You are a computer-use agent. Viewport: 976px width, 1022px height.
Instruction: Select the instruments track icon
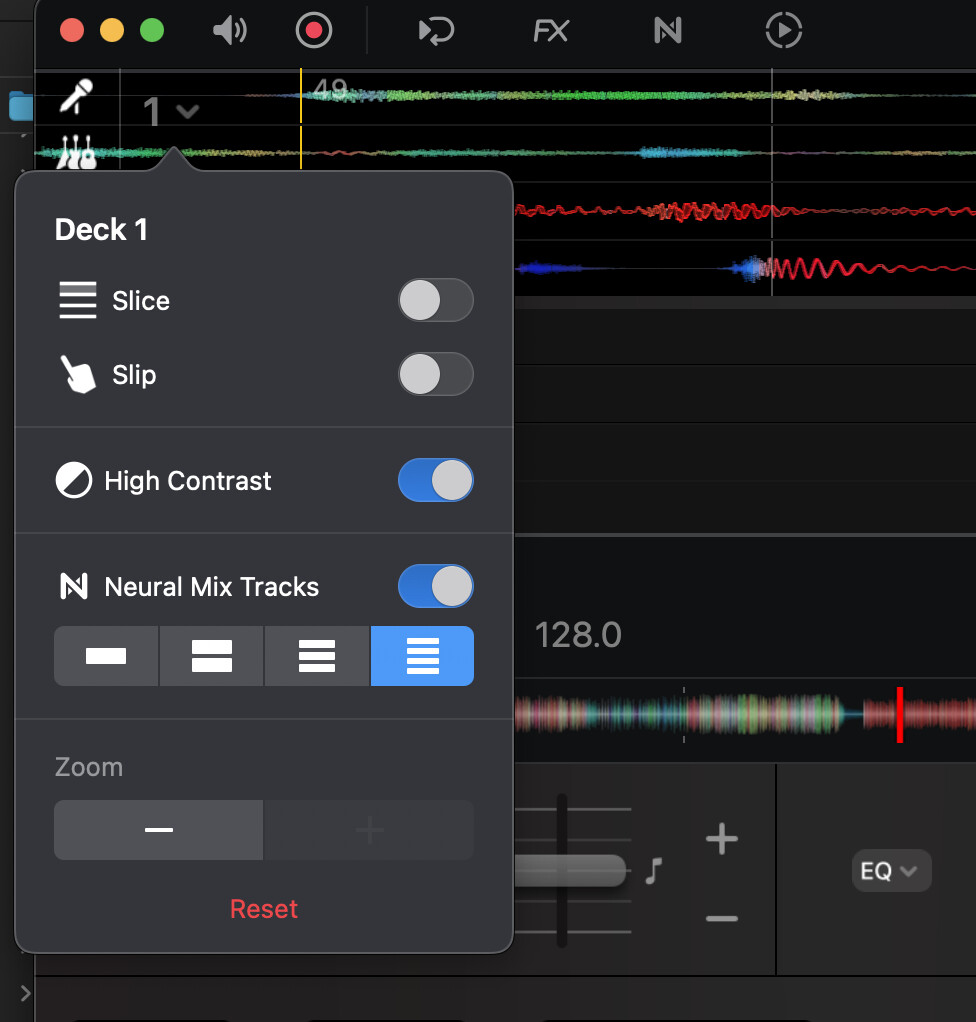pyautogui.click(x=76, y=153)
